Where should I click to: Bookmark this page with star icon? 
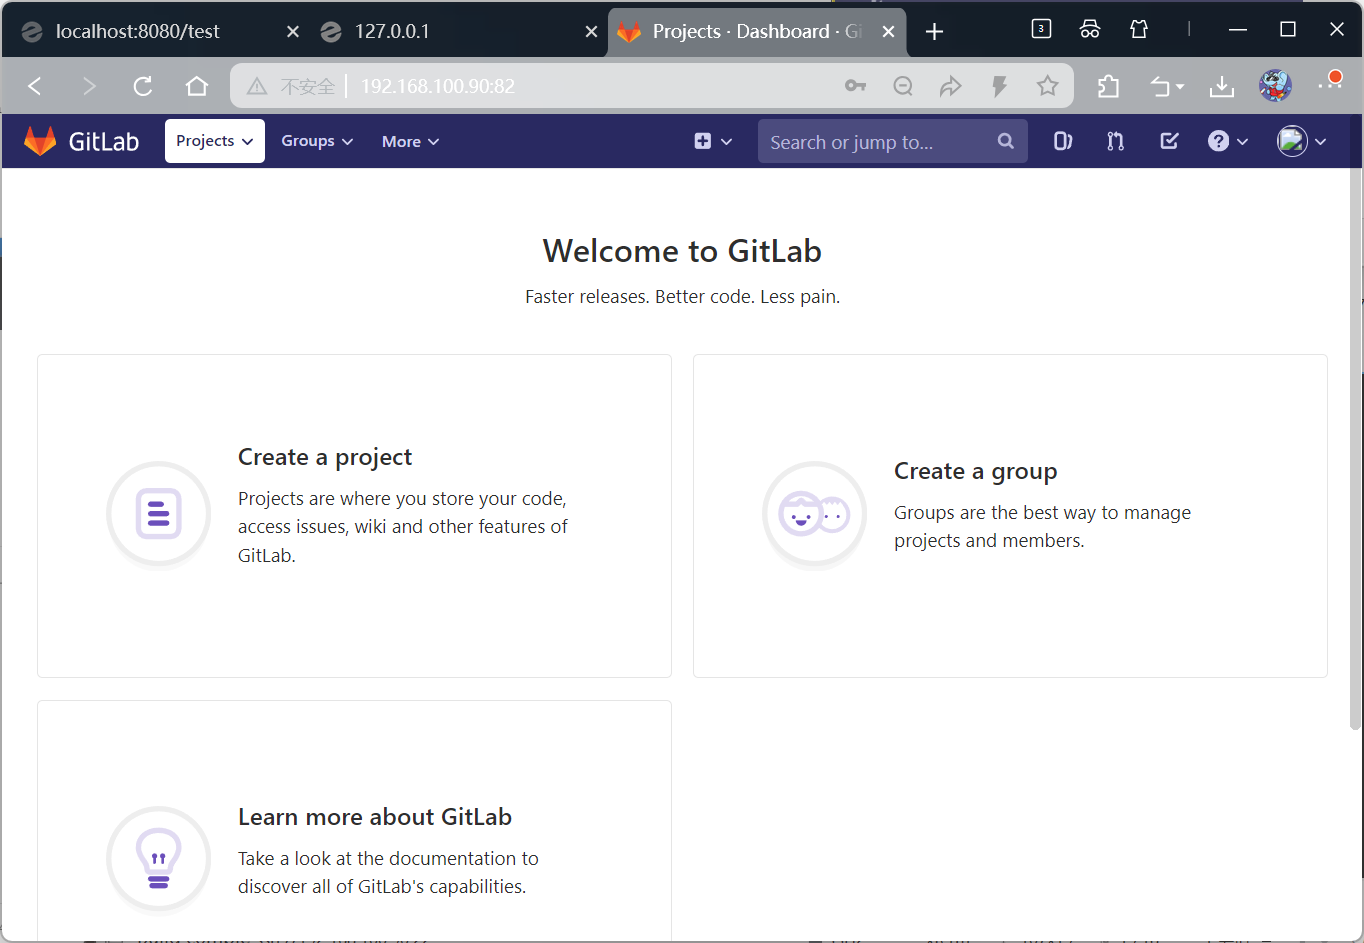point(1047,86)
